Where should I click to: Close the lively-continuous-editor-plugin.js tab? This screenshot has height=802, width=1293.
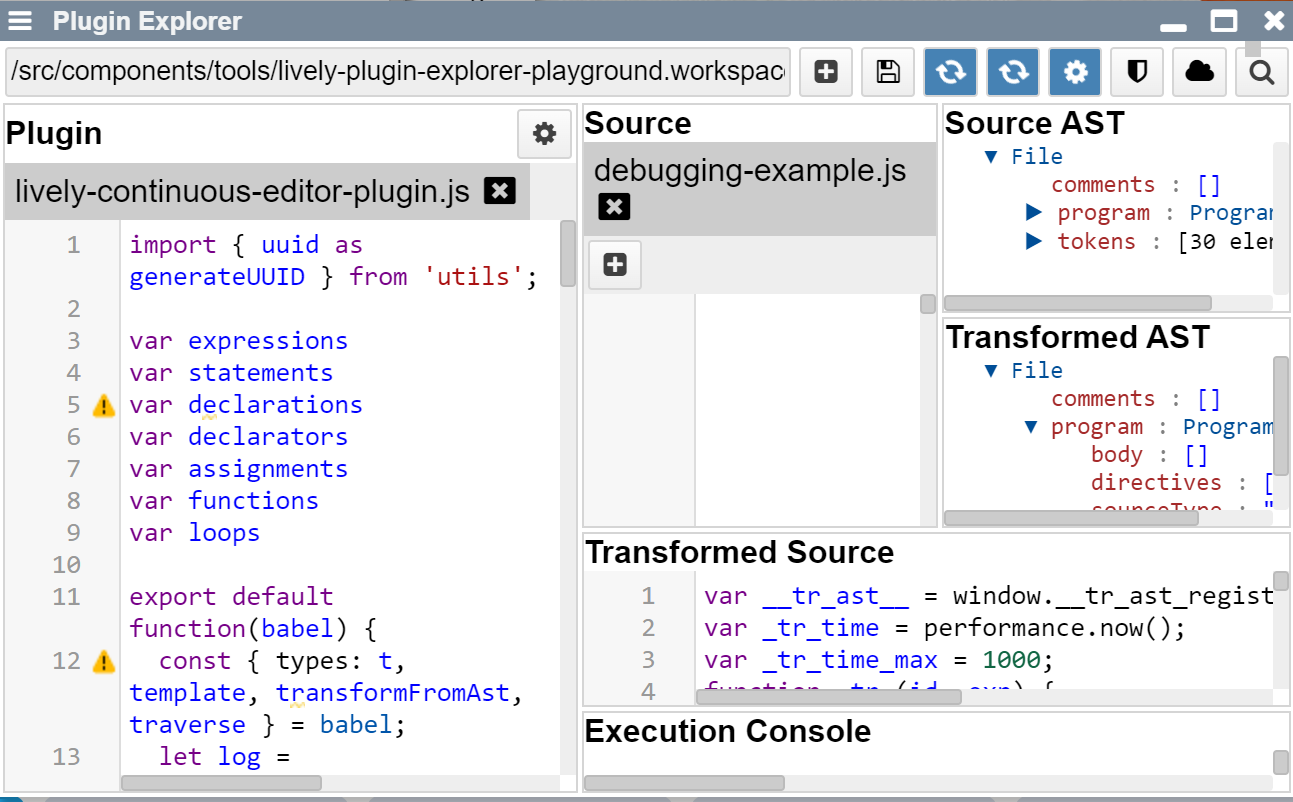coord(500,191)
